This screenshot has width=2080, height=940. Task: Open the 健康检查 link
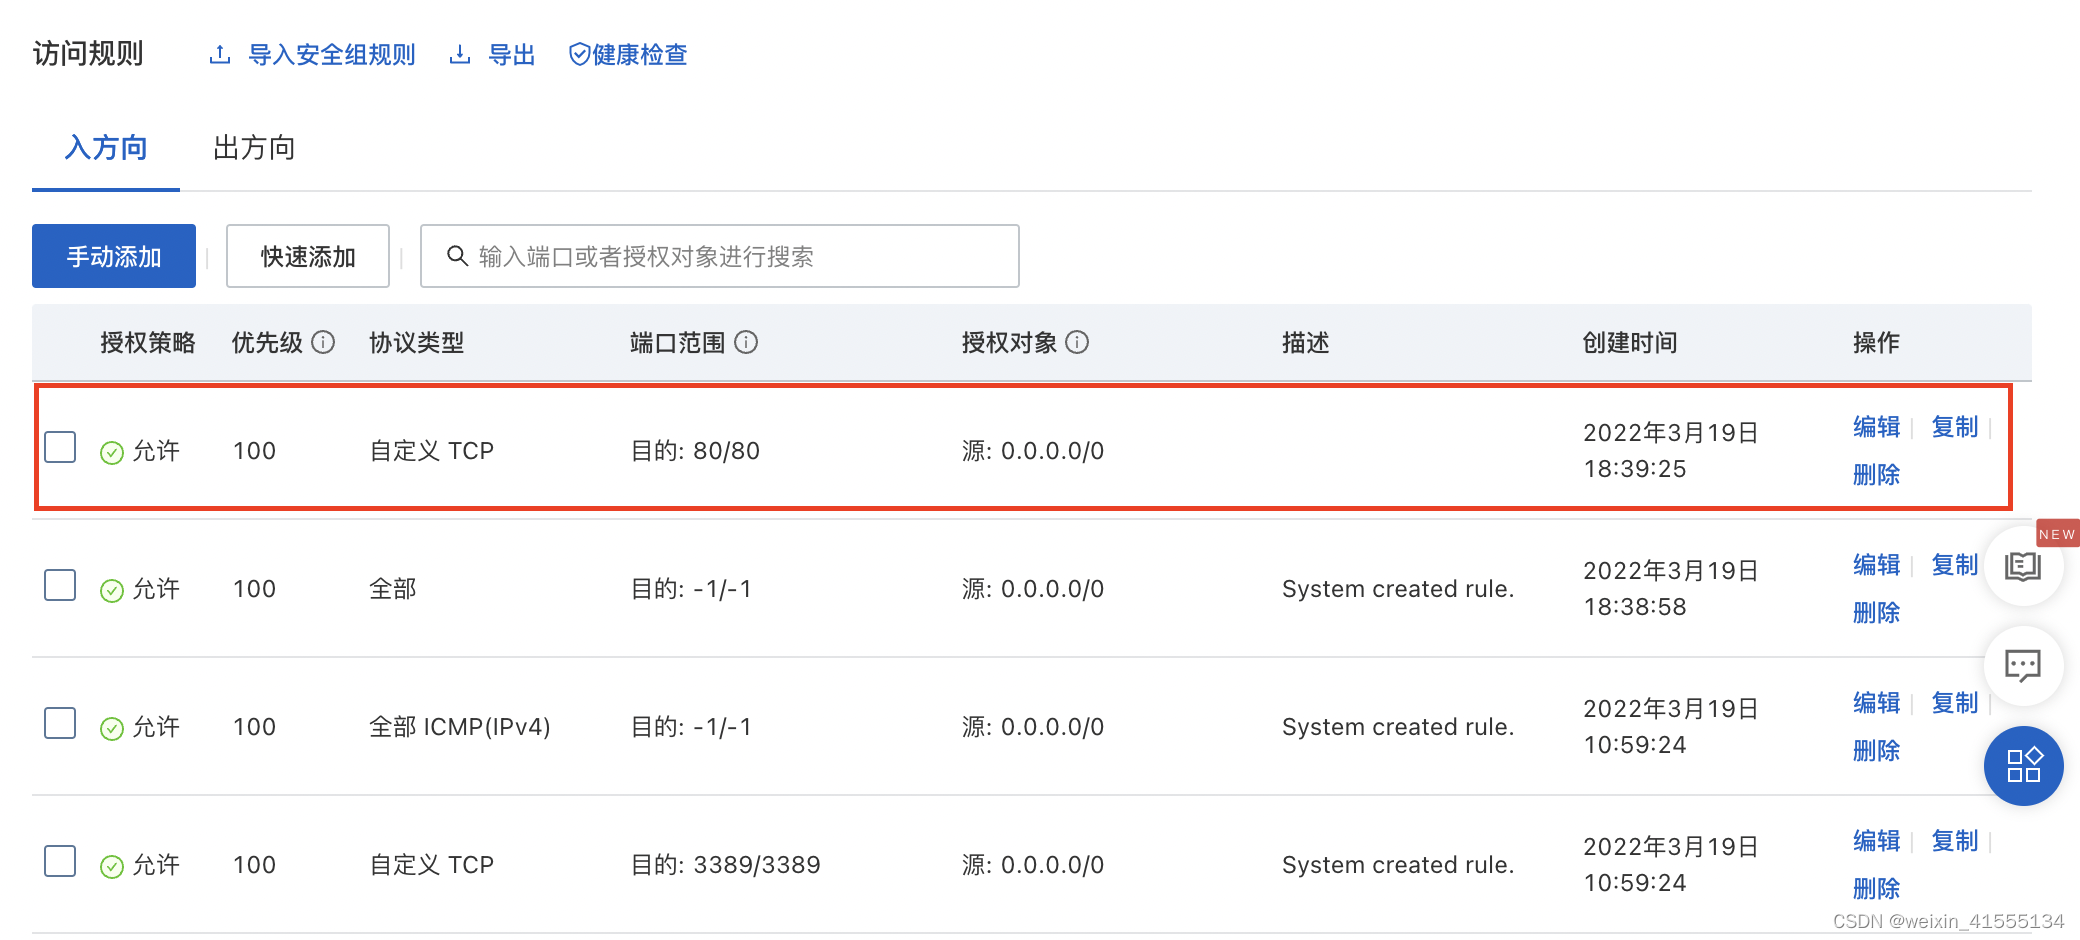click(640, 55)
